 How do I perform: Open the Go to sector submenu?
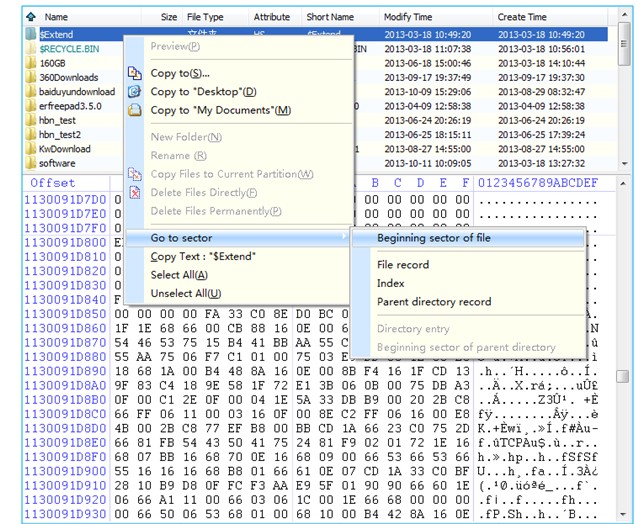(x=238, y=238)
